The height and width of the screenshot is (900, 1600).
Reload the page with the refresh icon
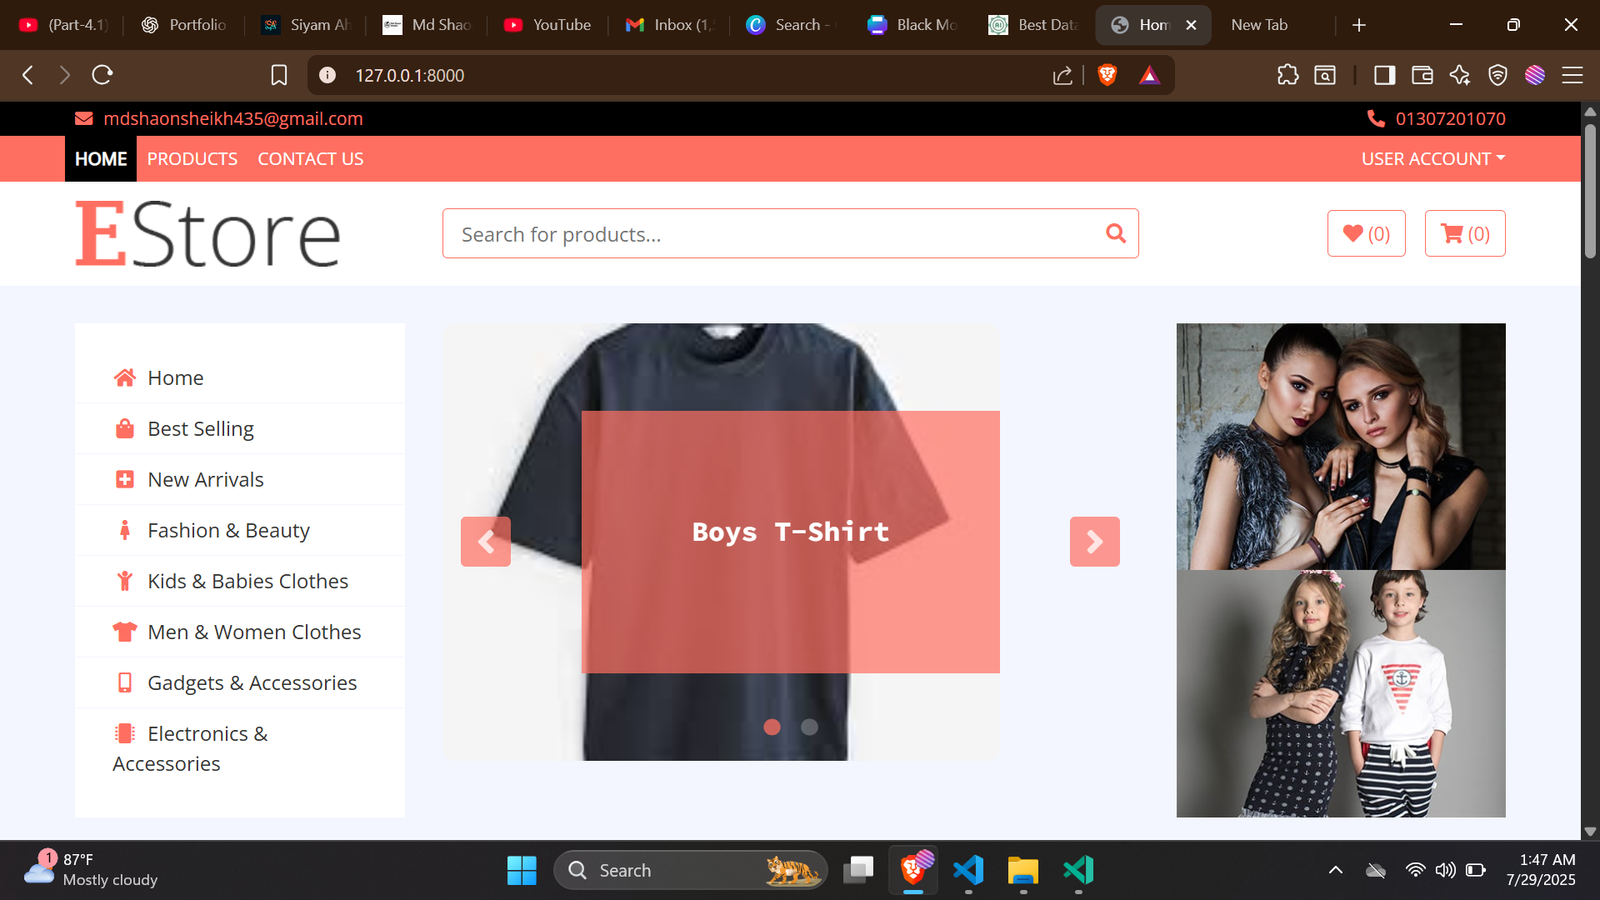coord(102,75)
